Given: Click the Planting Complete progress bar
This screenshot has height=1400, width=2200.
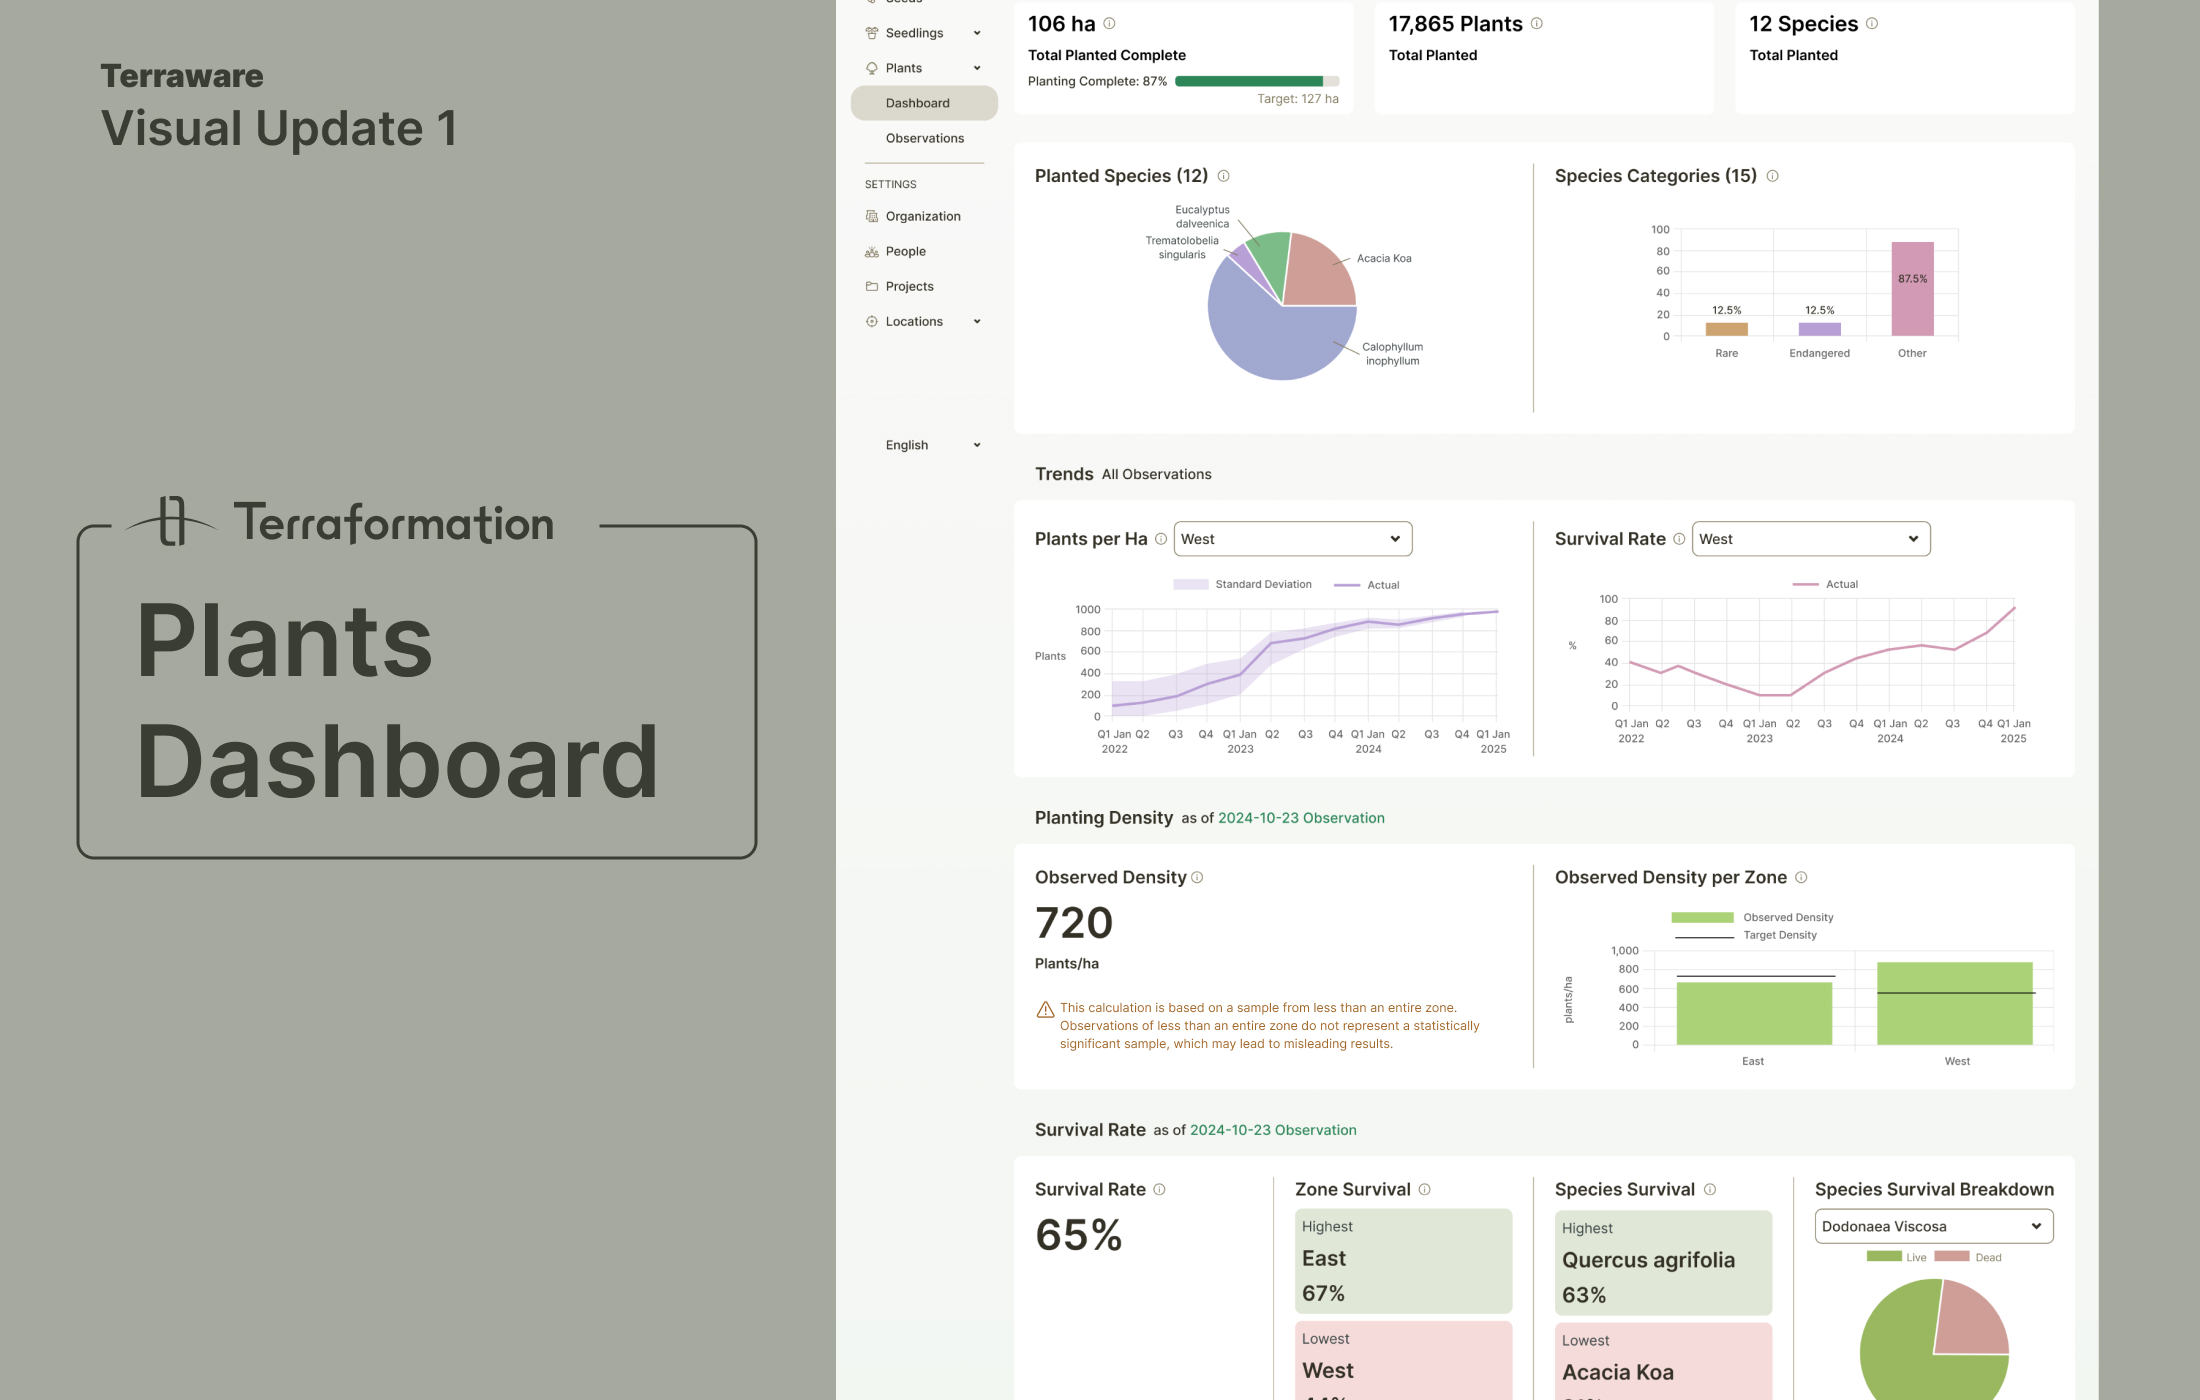Looking at the screenshot, I should (1257, 81).
